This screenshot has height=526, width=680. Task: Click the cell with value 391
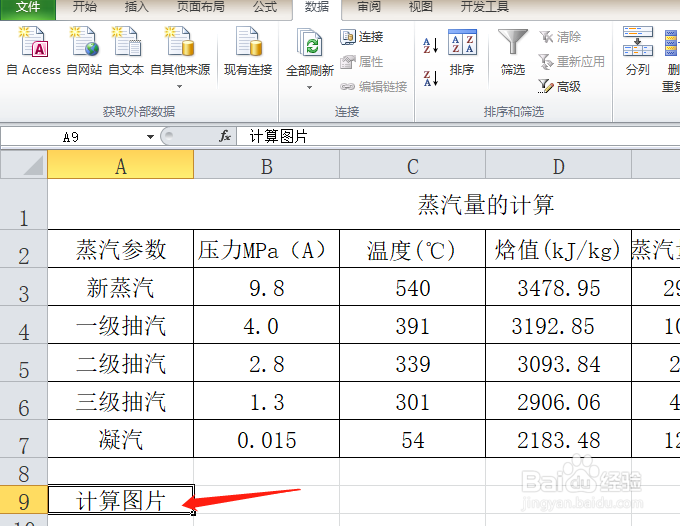[413, 325]
